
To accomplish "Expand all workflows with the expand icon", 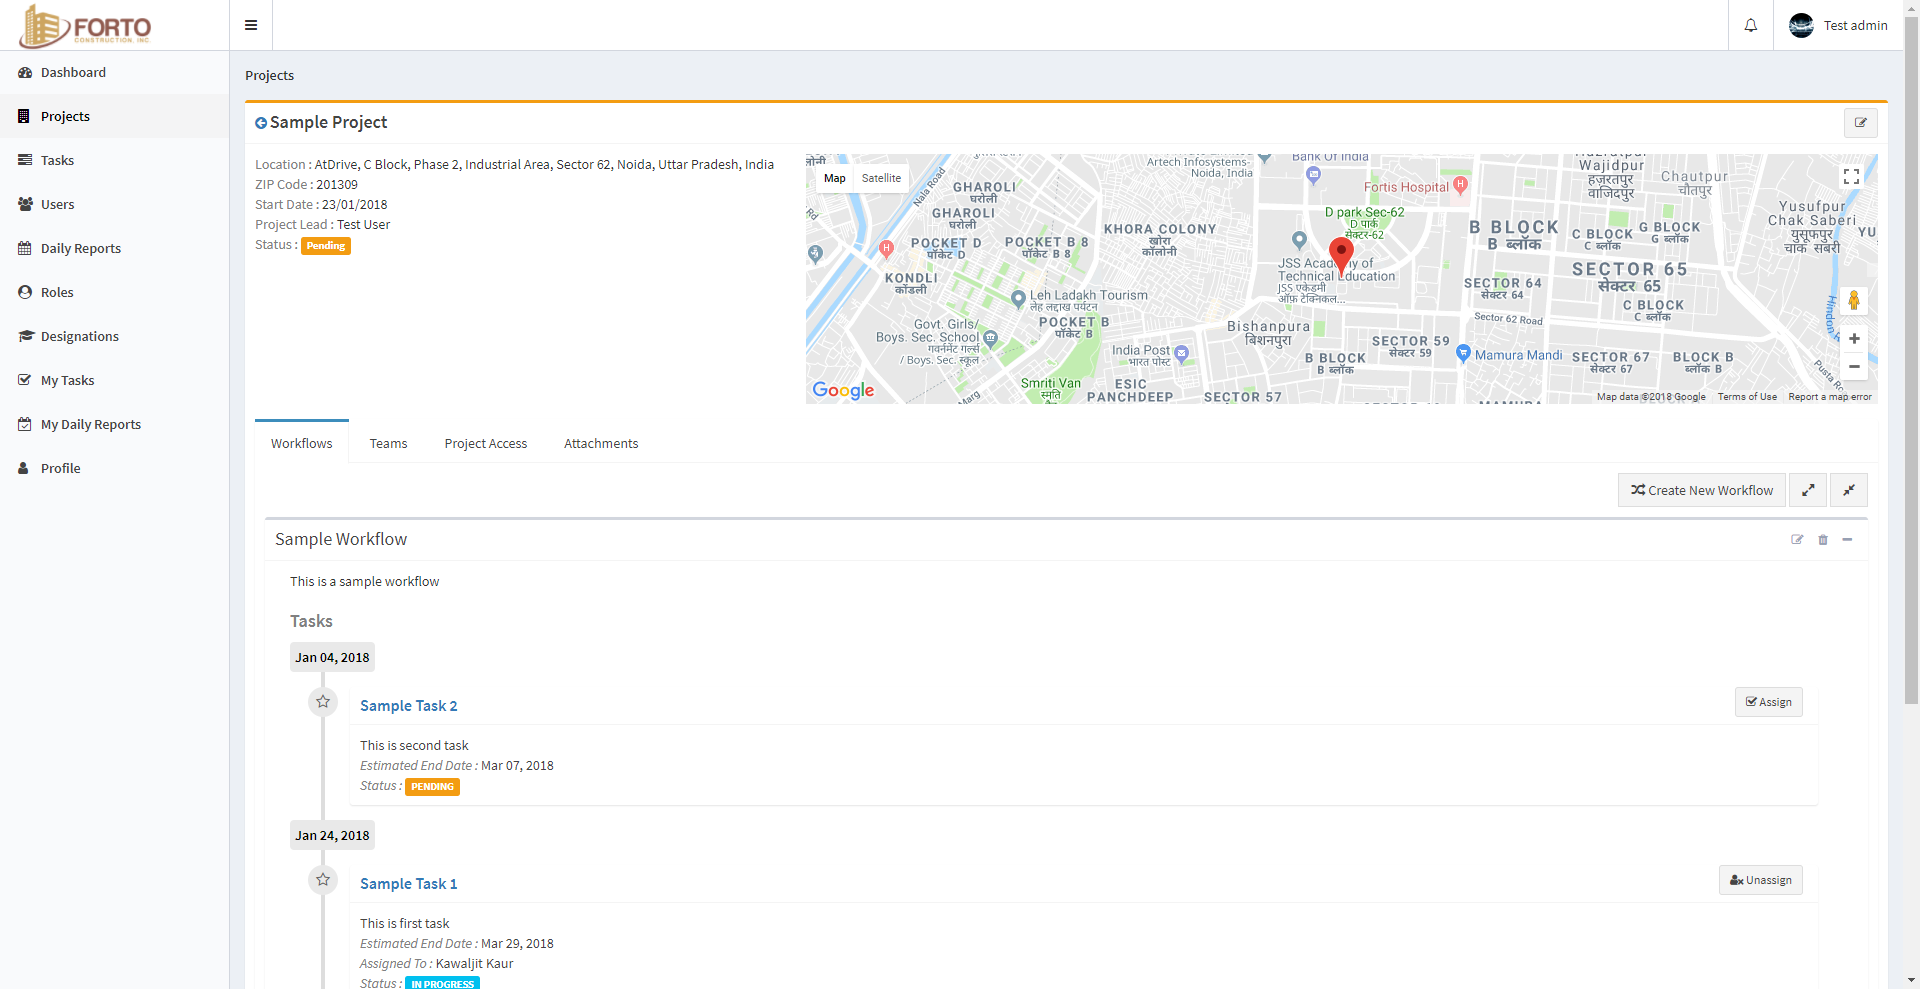I will tap(1808, 490).
